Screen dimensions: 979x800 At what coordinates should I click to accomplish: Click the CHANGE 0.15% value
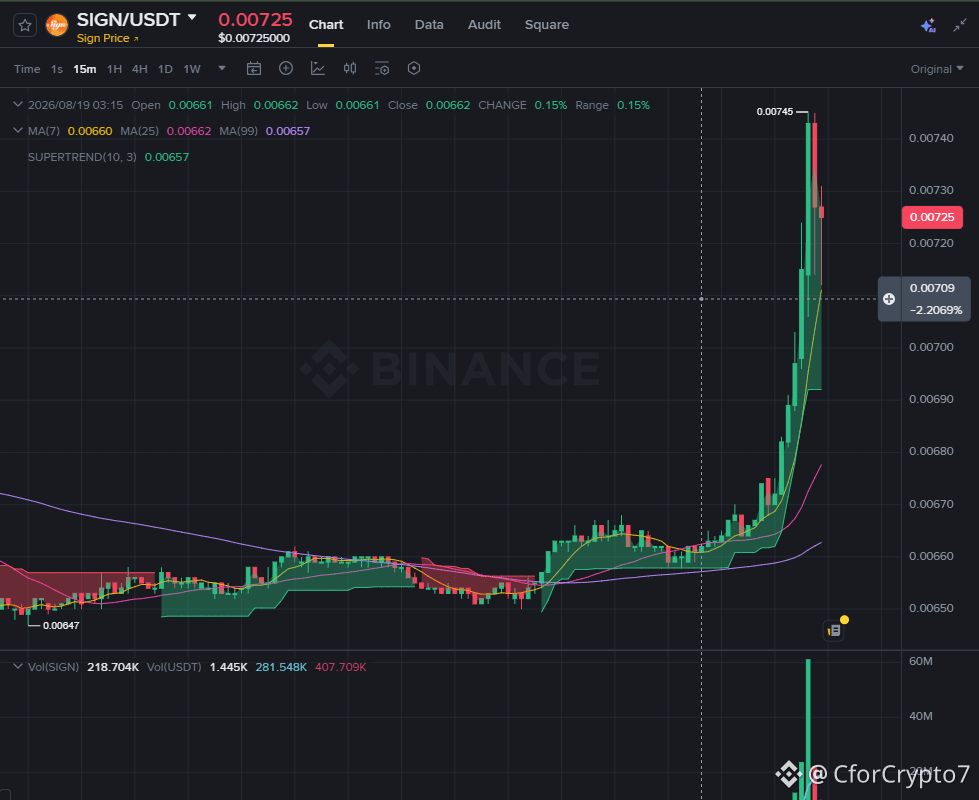(x=551, y=105)
